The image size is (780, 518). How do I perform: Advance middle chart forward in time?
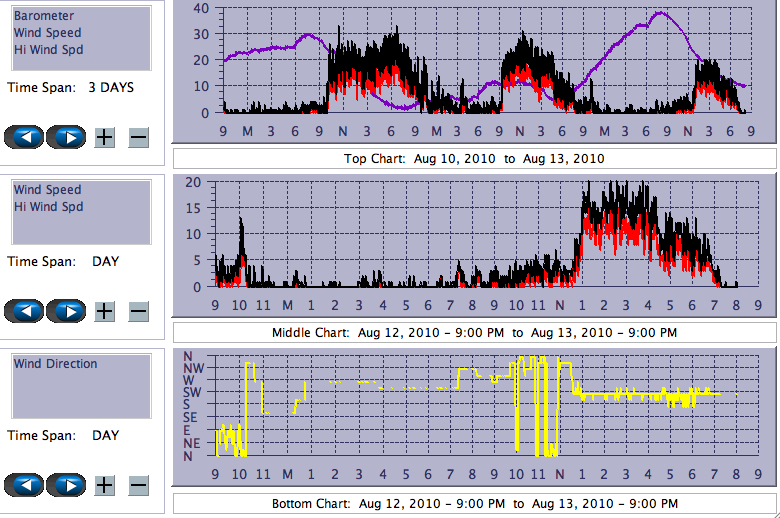(65, 311)
